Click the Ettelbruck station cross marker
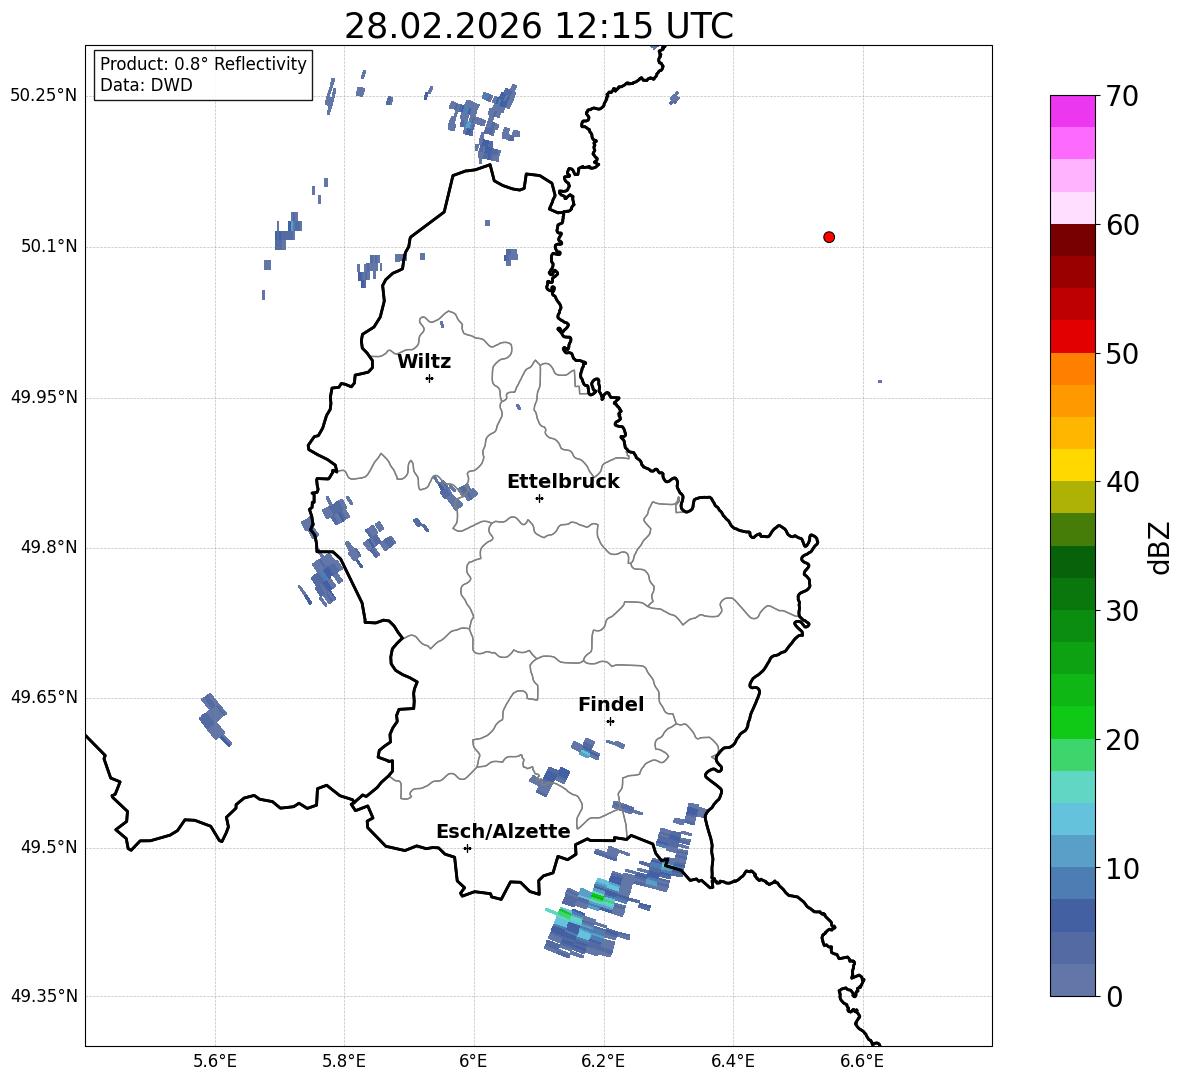 tap(539, 498)
